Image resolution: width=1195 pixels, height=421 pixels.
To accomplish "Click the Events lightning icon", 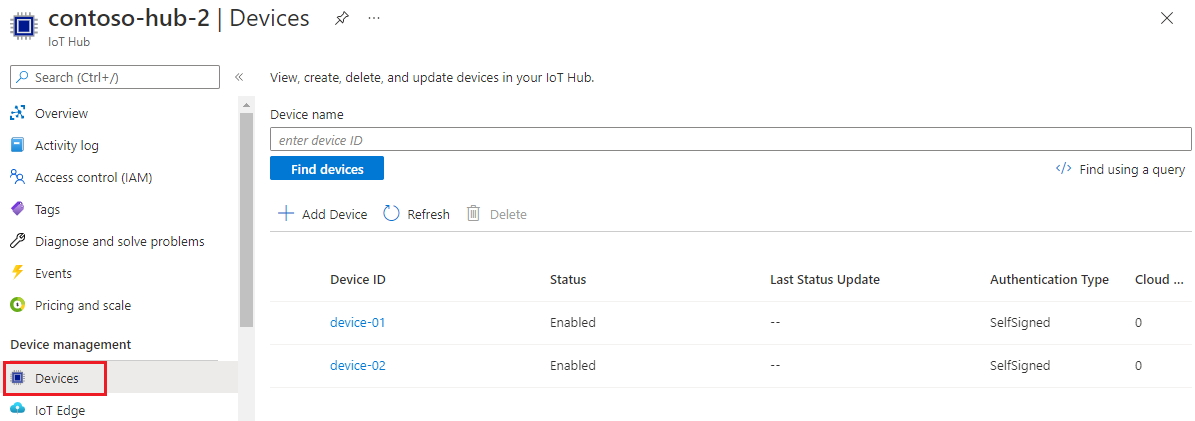I will (x=17, y=274).
